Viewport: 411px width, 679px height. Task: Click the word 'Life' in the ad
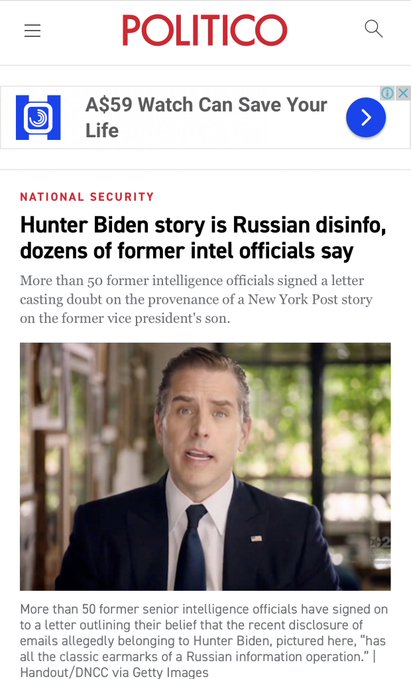click(102, 130)
